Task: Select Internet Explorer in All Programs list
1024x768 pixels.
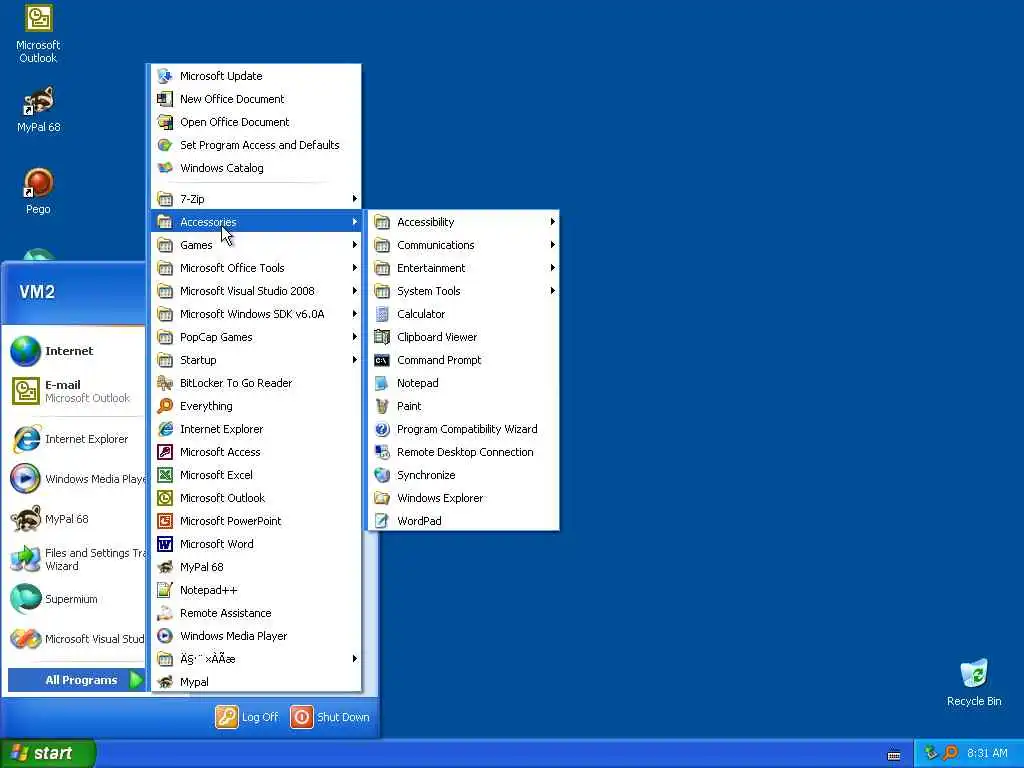Action: tap(257, 429)
